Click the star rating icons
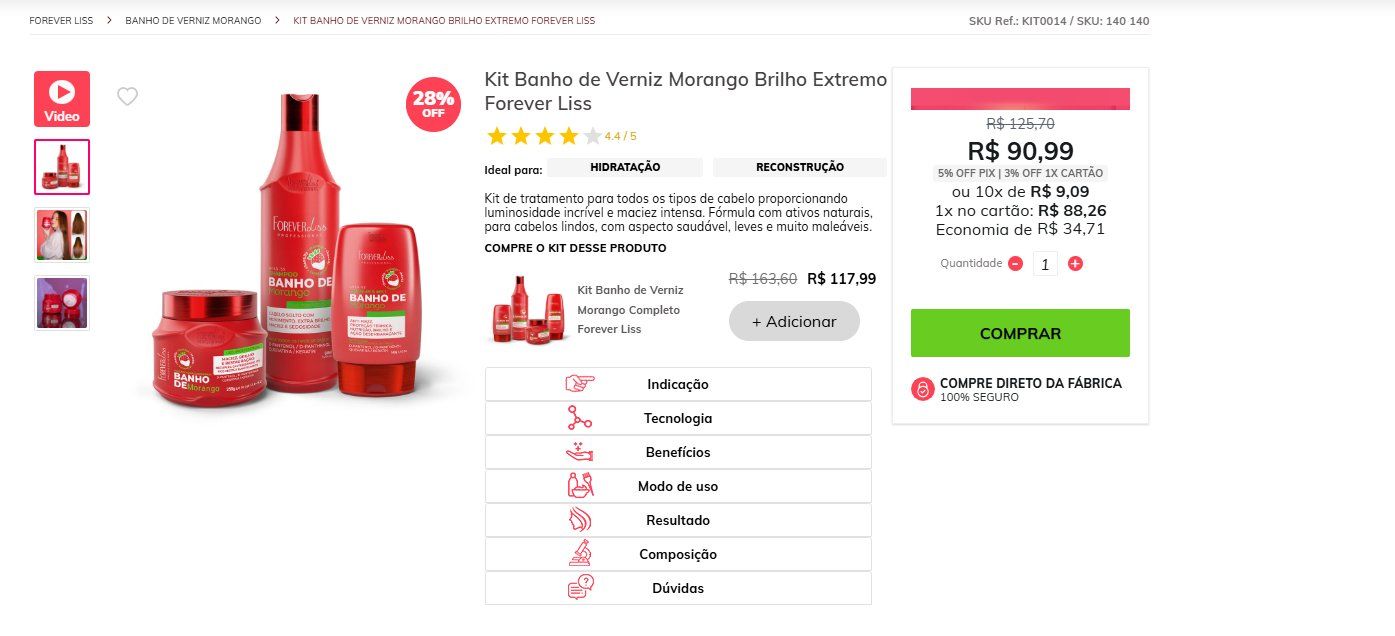 [544, 136]
